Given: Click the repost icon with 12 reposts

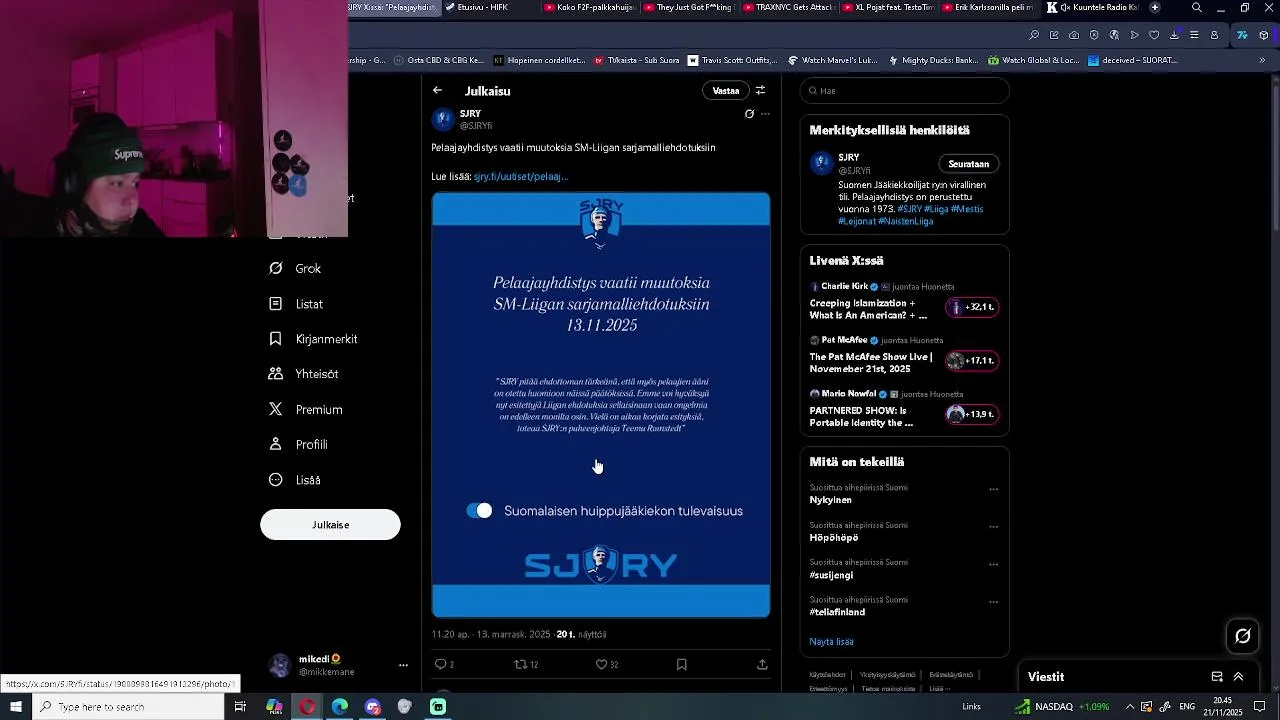Looking at the screenshot, I should point(525,664).
